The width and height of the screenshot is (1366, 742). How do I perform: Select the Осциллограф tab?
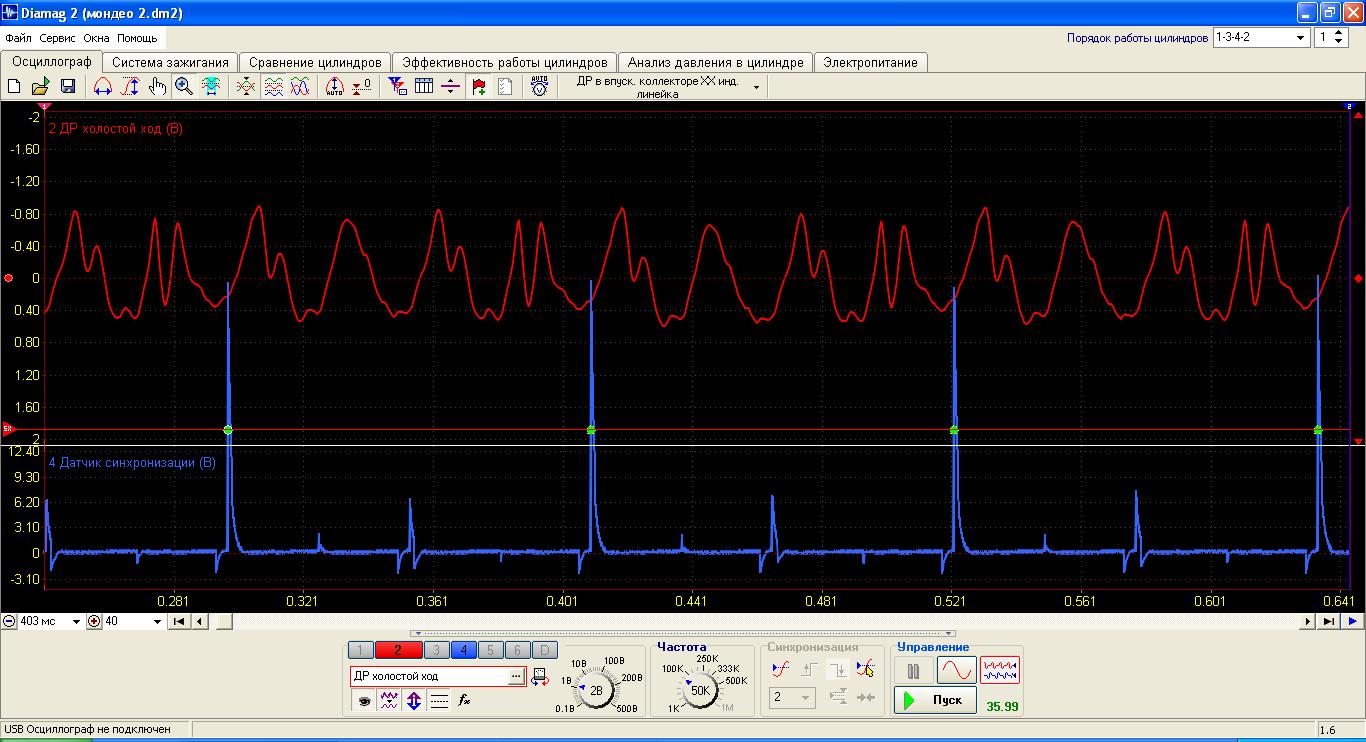pos(51,61)
